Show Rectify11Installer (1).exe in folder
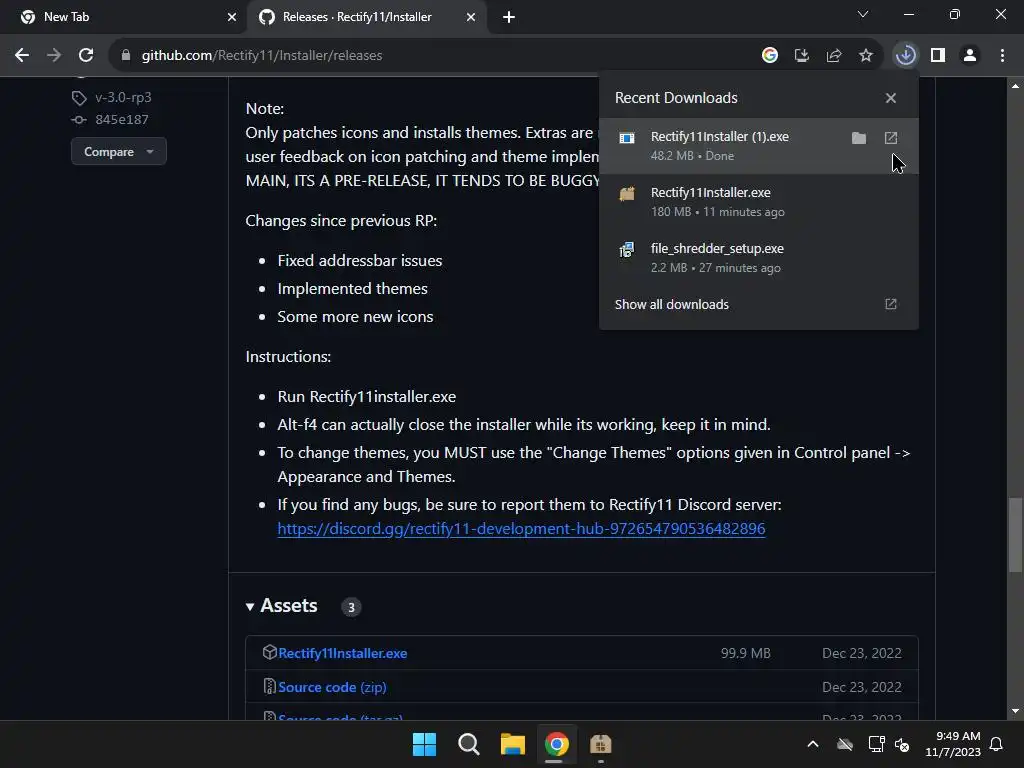Viewport: 1024px width, 768px height. tap(859, 138)
